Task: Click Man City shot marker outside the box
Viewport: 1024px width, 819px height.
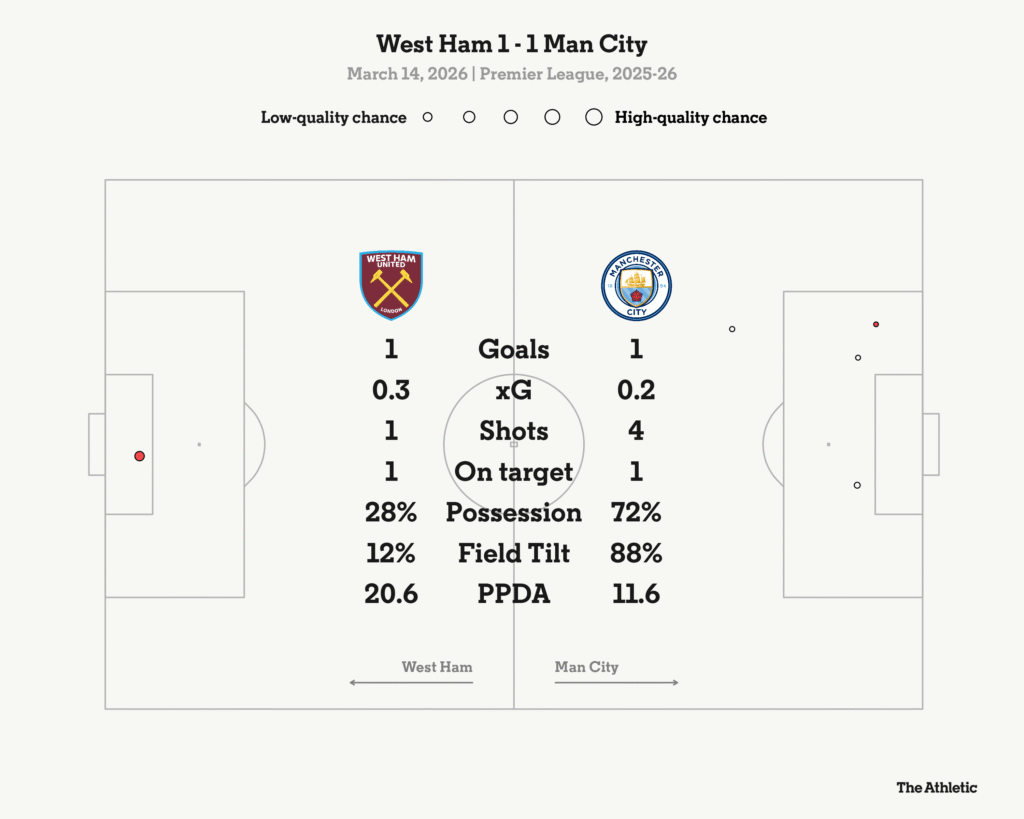Action: [732, 329]
